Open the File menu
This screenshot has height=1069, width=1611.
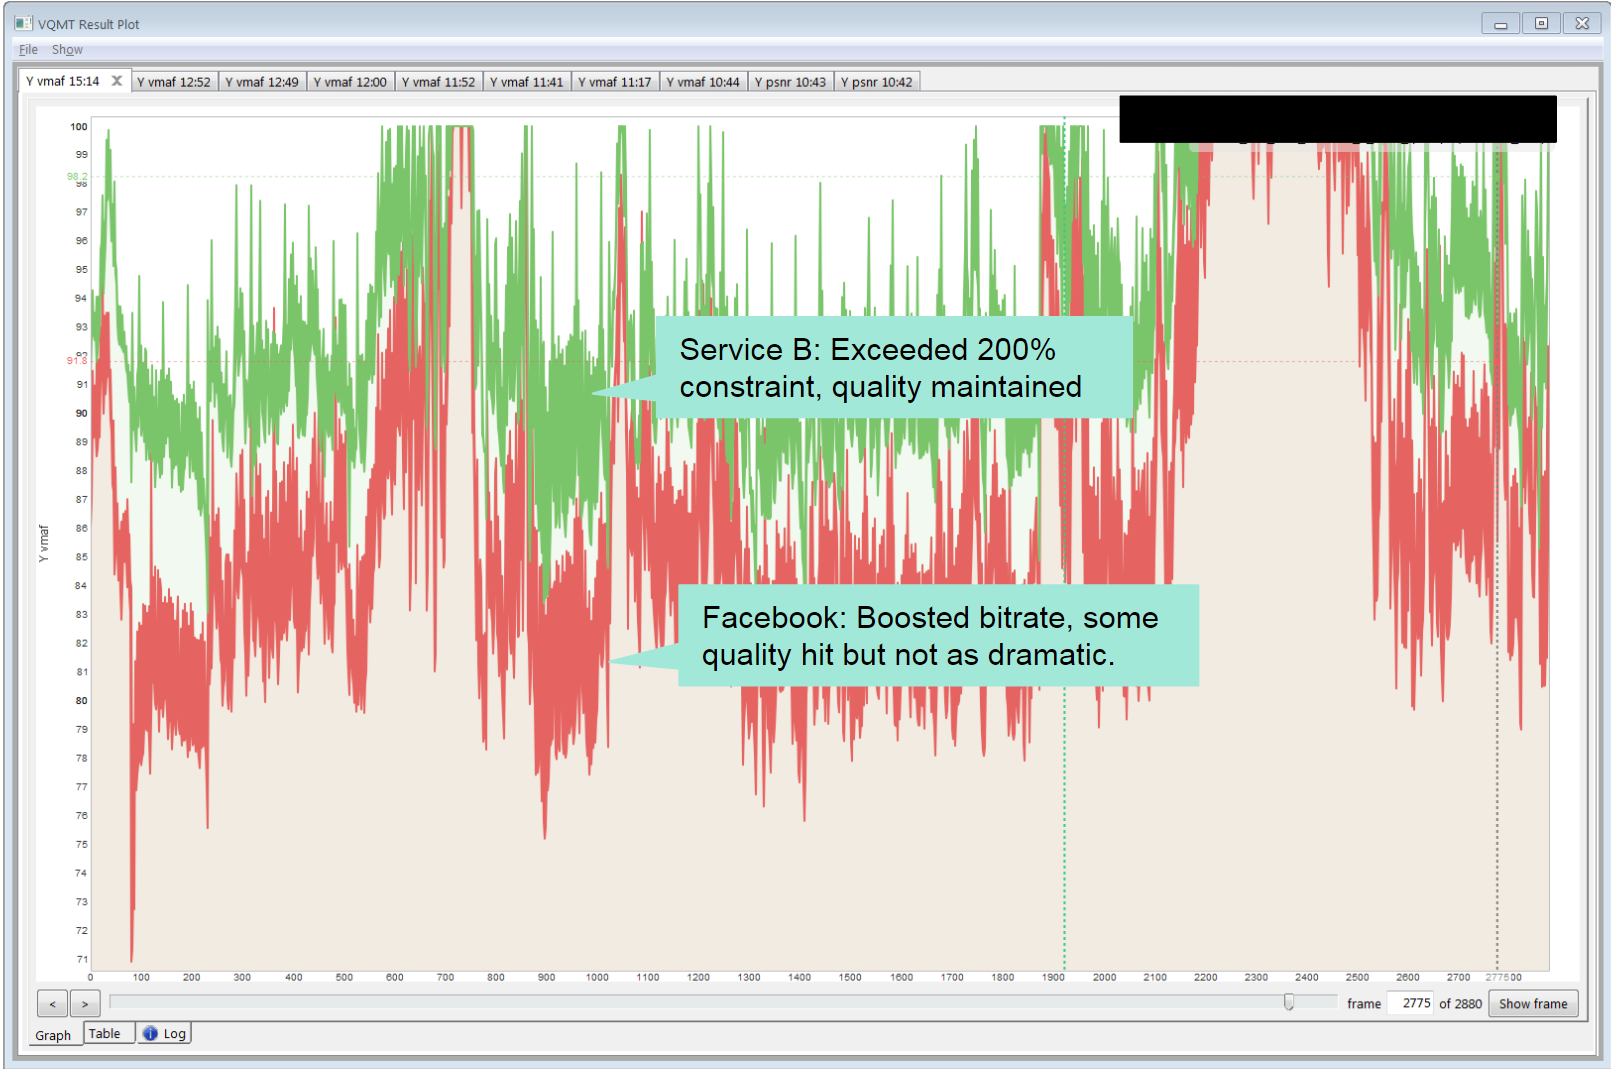(28, 49)
